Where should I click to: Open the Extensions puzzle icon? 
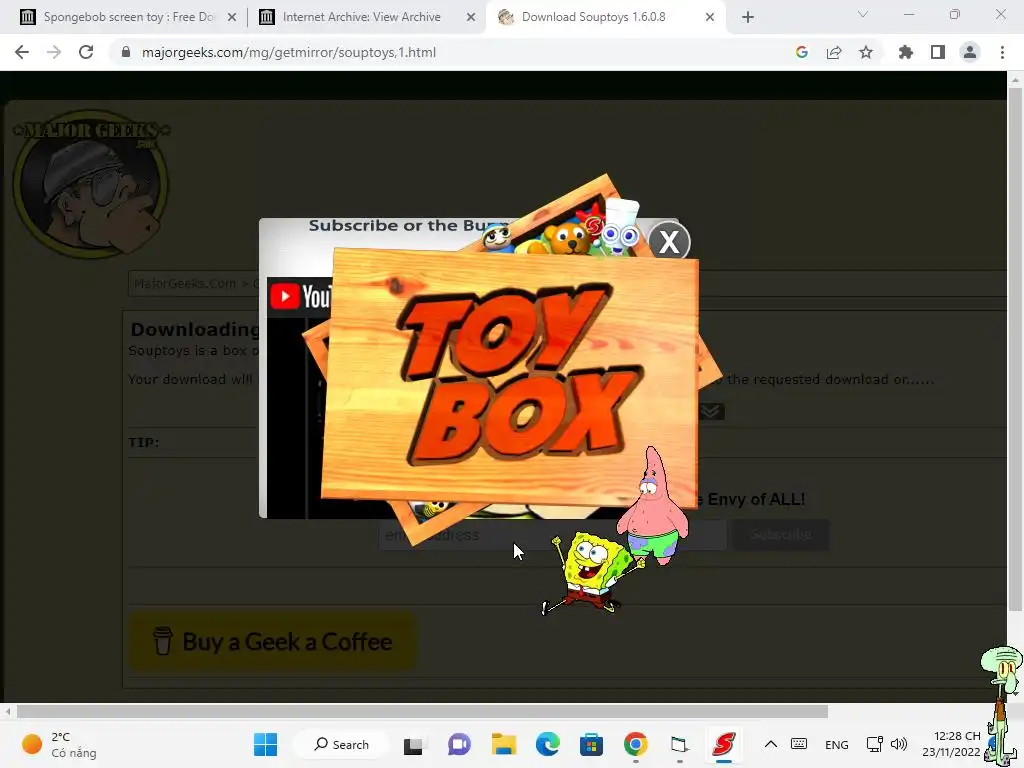pos(906,52)
